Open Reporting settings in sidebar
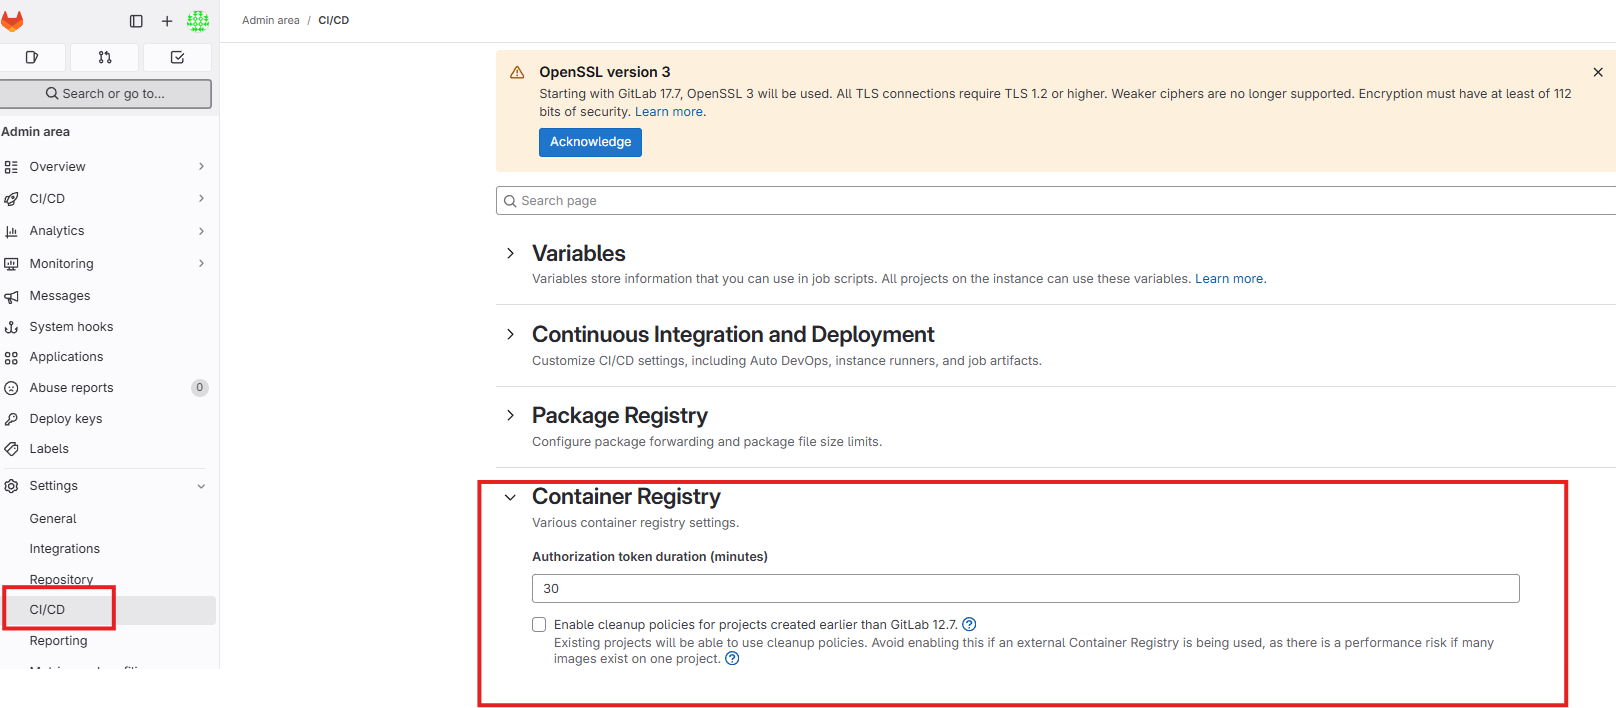 [58, 641]
